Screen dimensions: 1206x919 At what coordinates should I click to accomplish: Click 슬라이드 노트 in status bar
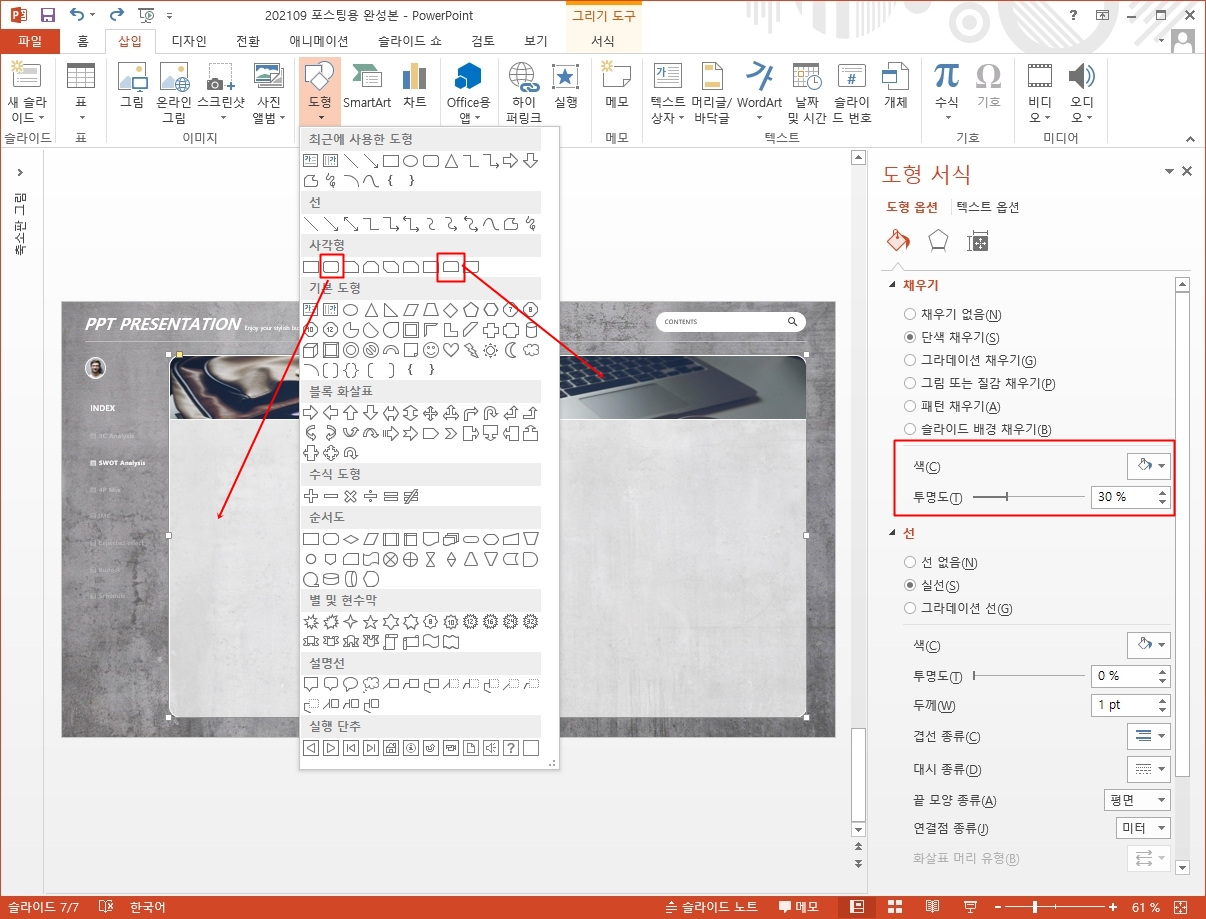pyautogui.click(x=711, y=907)
